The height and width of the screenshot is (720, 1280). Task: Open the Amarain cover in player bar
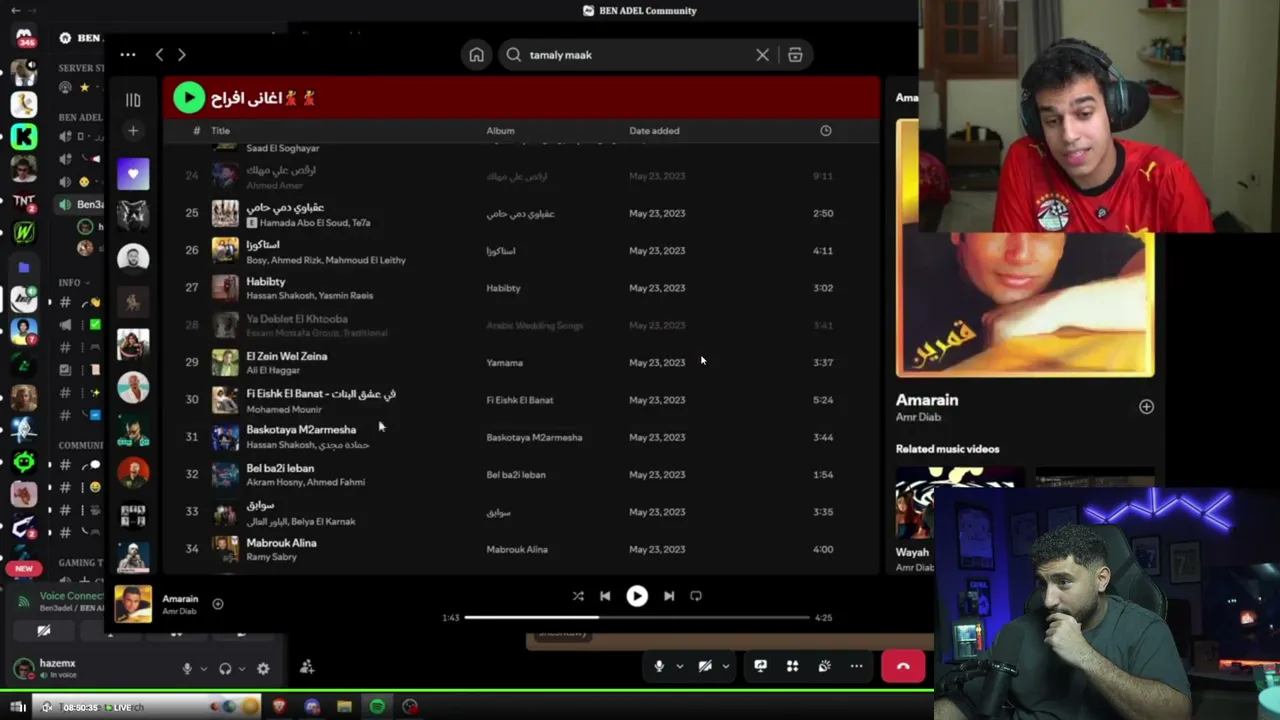click(133, 604)
